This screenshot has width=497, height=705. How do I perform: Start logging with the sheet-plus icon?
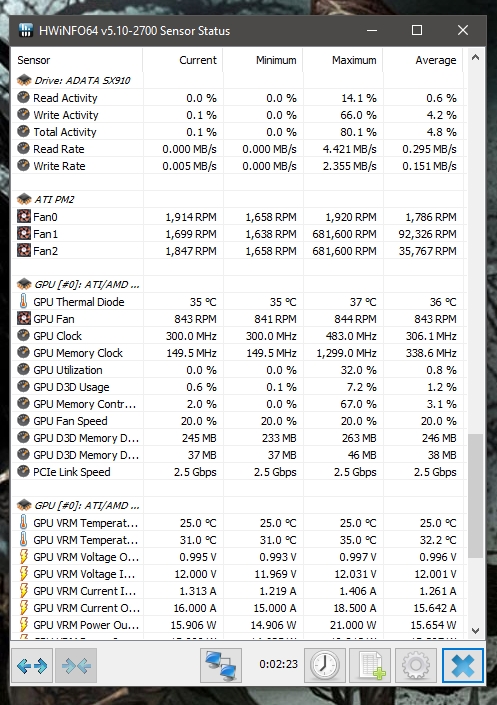(x=371, y=665)
